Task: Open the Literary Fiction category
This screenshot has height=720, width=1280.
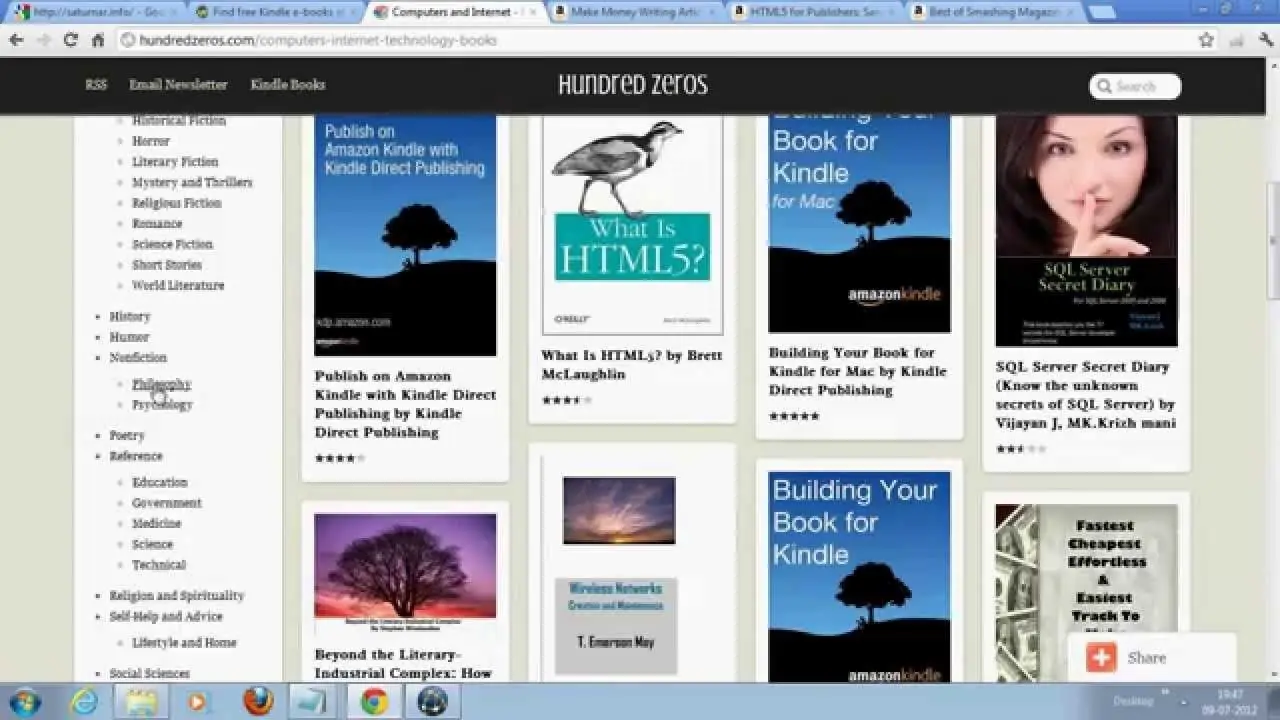Action: click(175, 162)
